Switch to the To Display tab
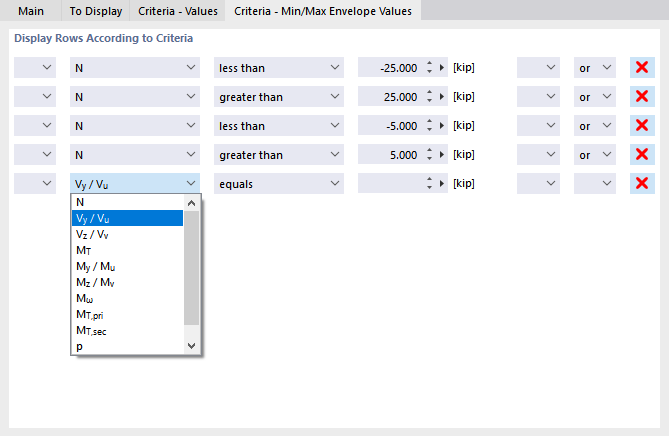This screenshot has width=669, height=436. pos(96,11)
